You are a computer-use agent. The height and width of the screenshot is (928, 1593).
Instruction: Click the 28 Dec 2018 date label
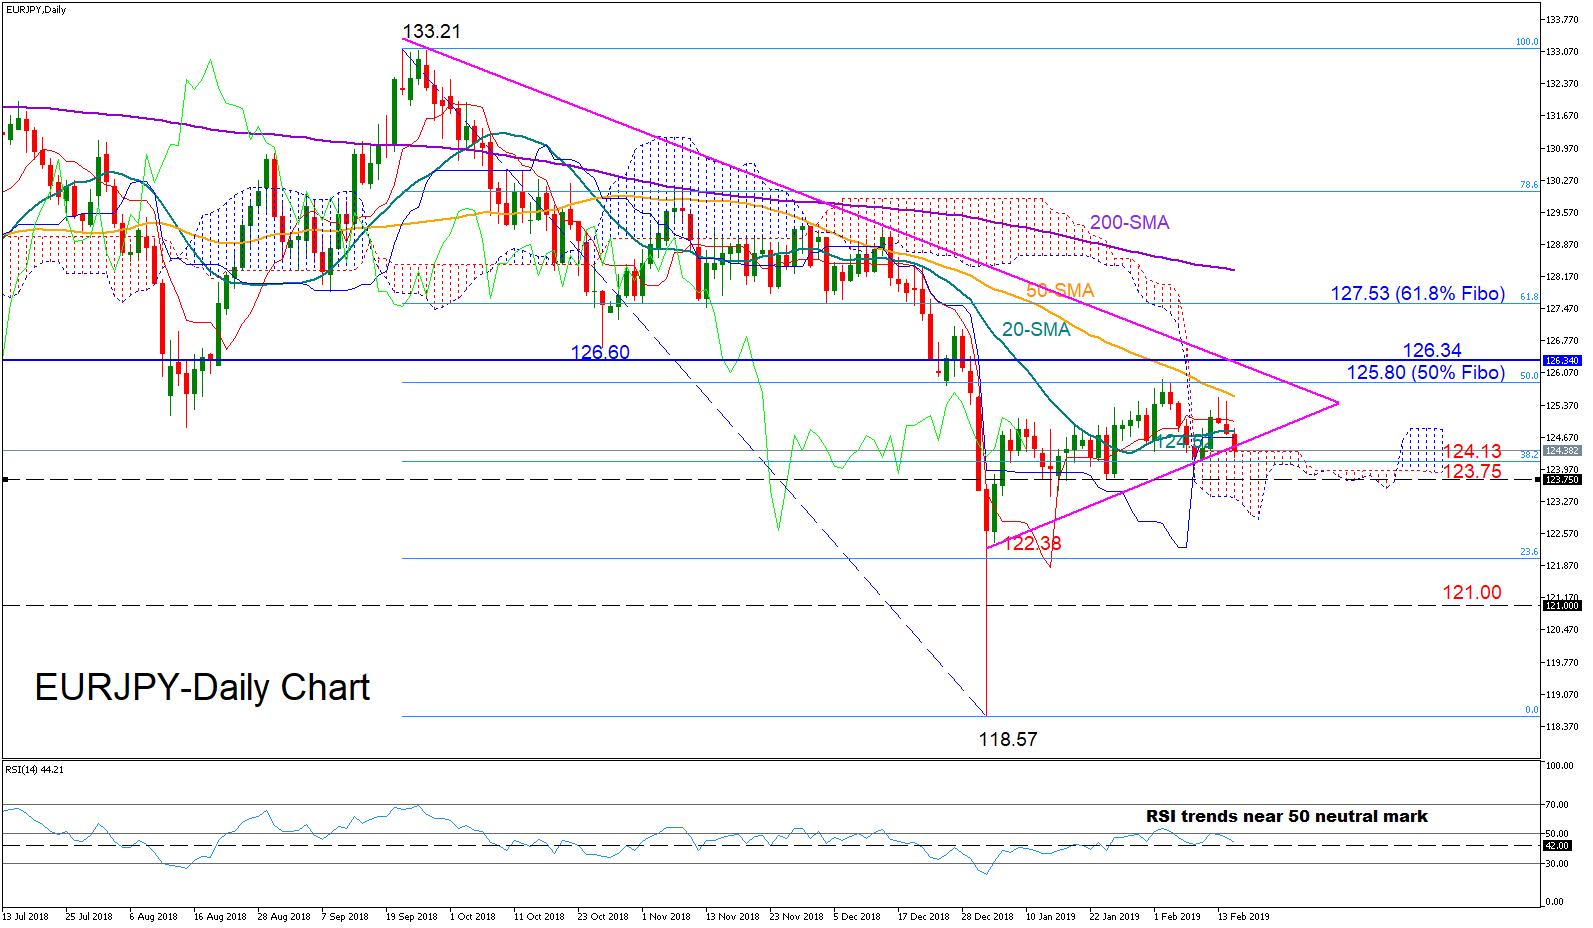pos(987,916)
